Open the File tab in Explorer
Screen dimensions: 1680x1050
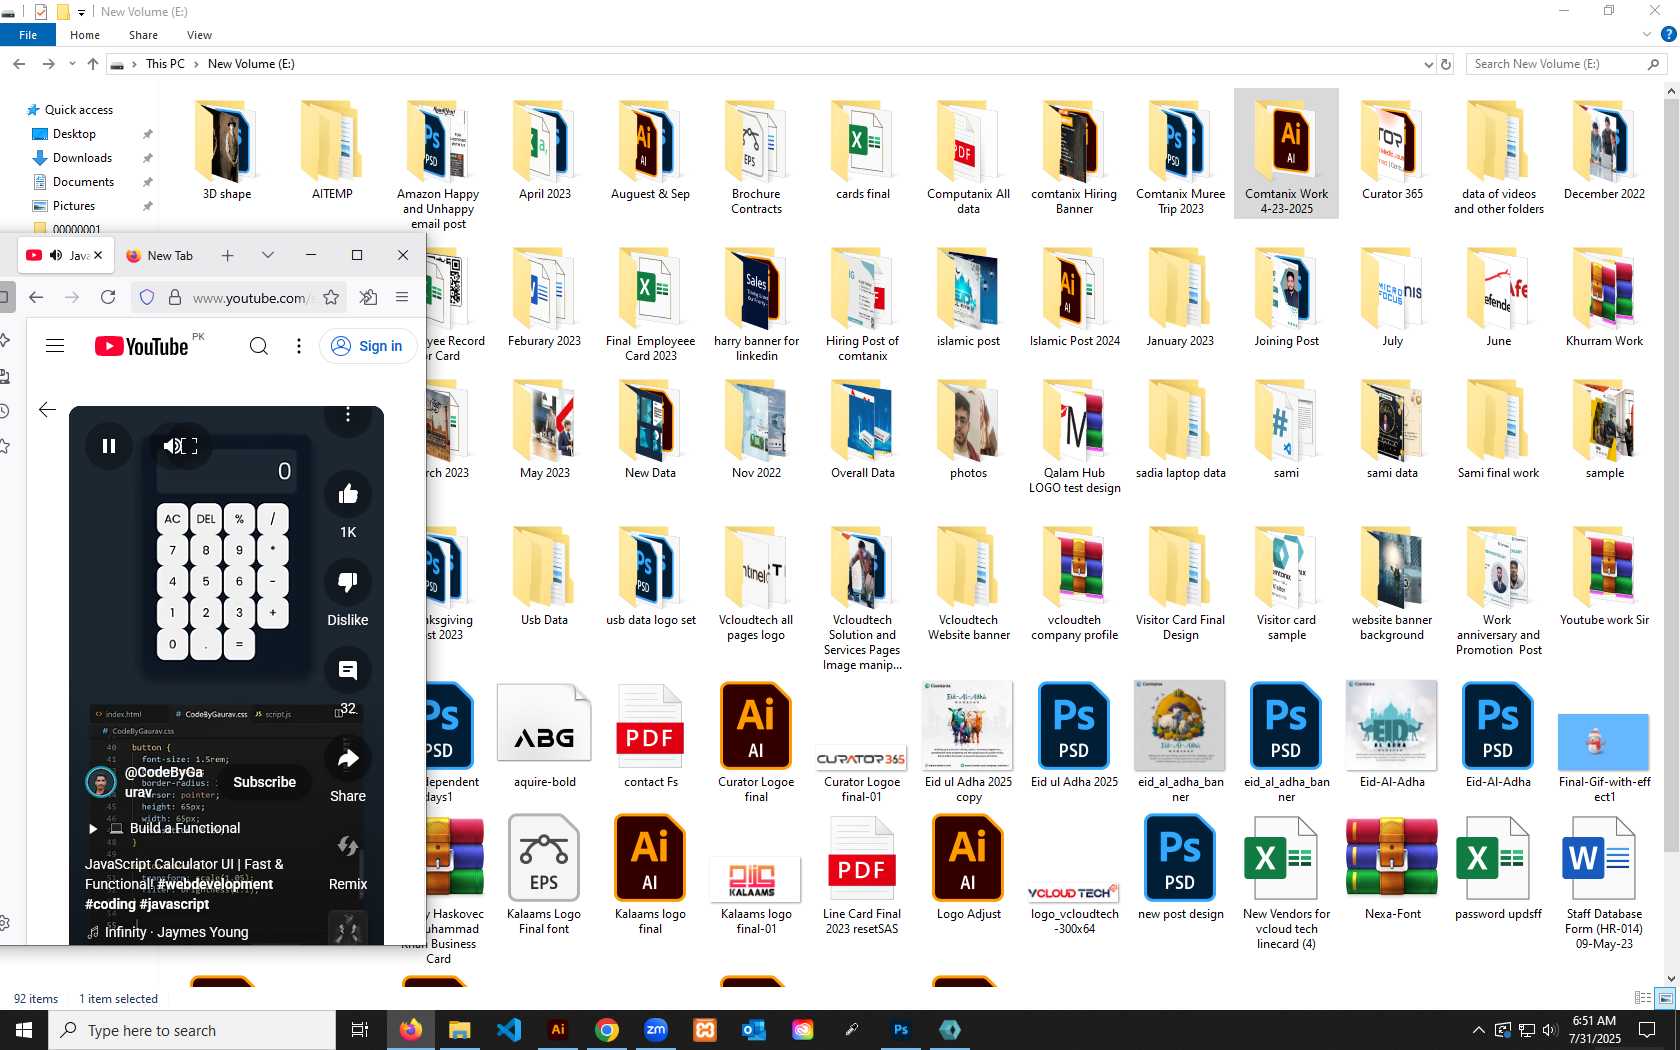point(28,35)
